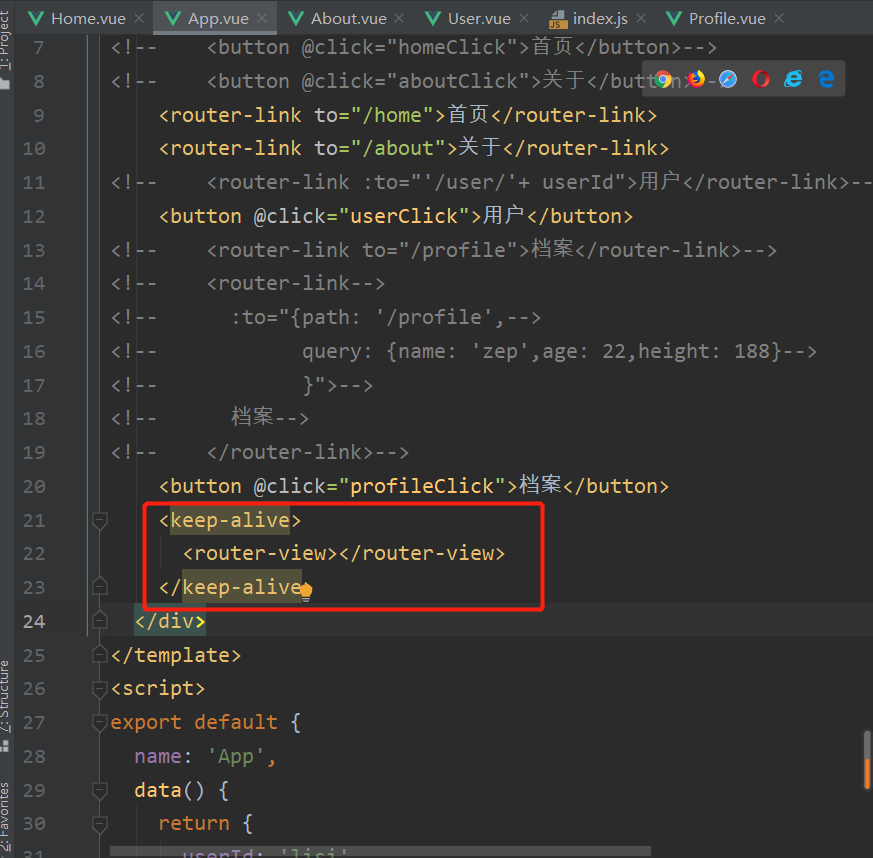Screen dimensions: 873x858
Task: Close the User.vue tab
Action: pos(523,18)
